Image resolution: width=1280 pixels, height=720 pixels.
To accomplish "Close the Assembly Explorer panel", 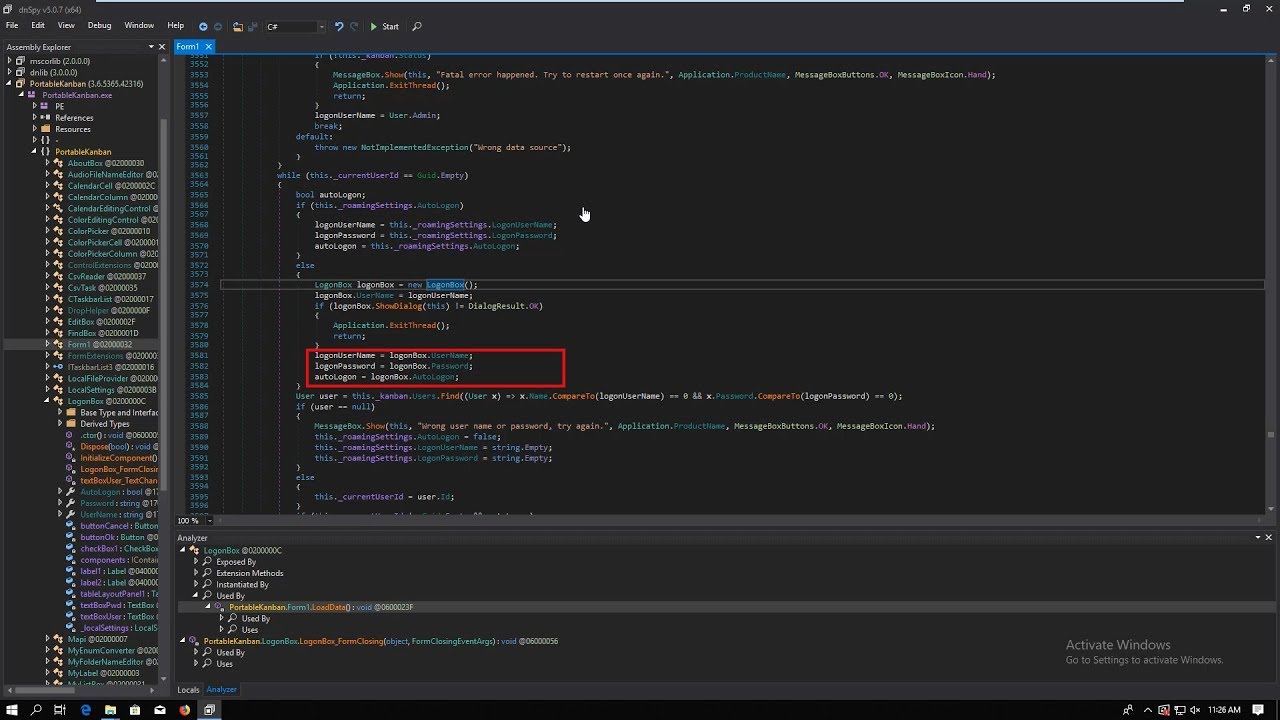I will pos(162,46).
